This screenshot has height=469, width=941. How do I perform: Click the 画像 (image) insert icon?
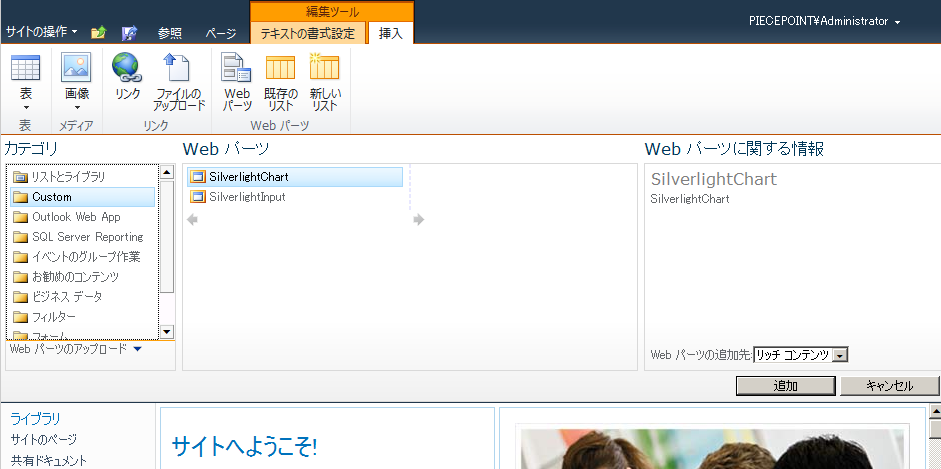pos(76,67)
